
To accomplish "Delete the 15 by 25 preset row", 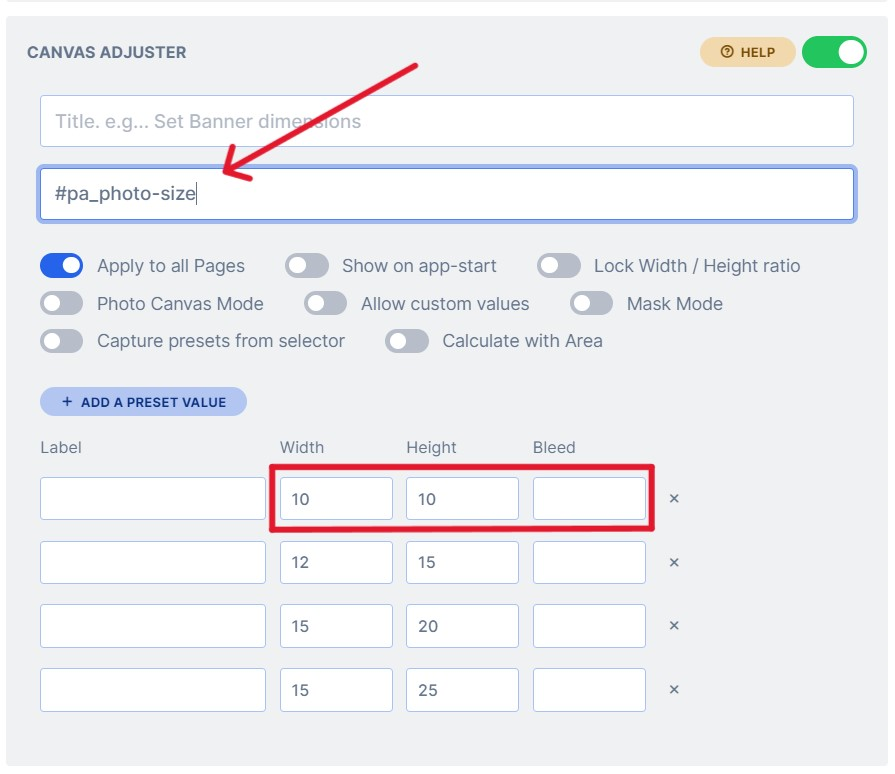I will pyautogui.click(x=674, y=690).
